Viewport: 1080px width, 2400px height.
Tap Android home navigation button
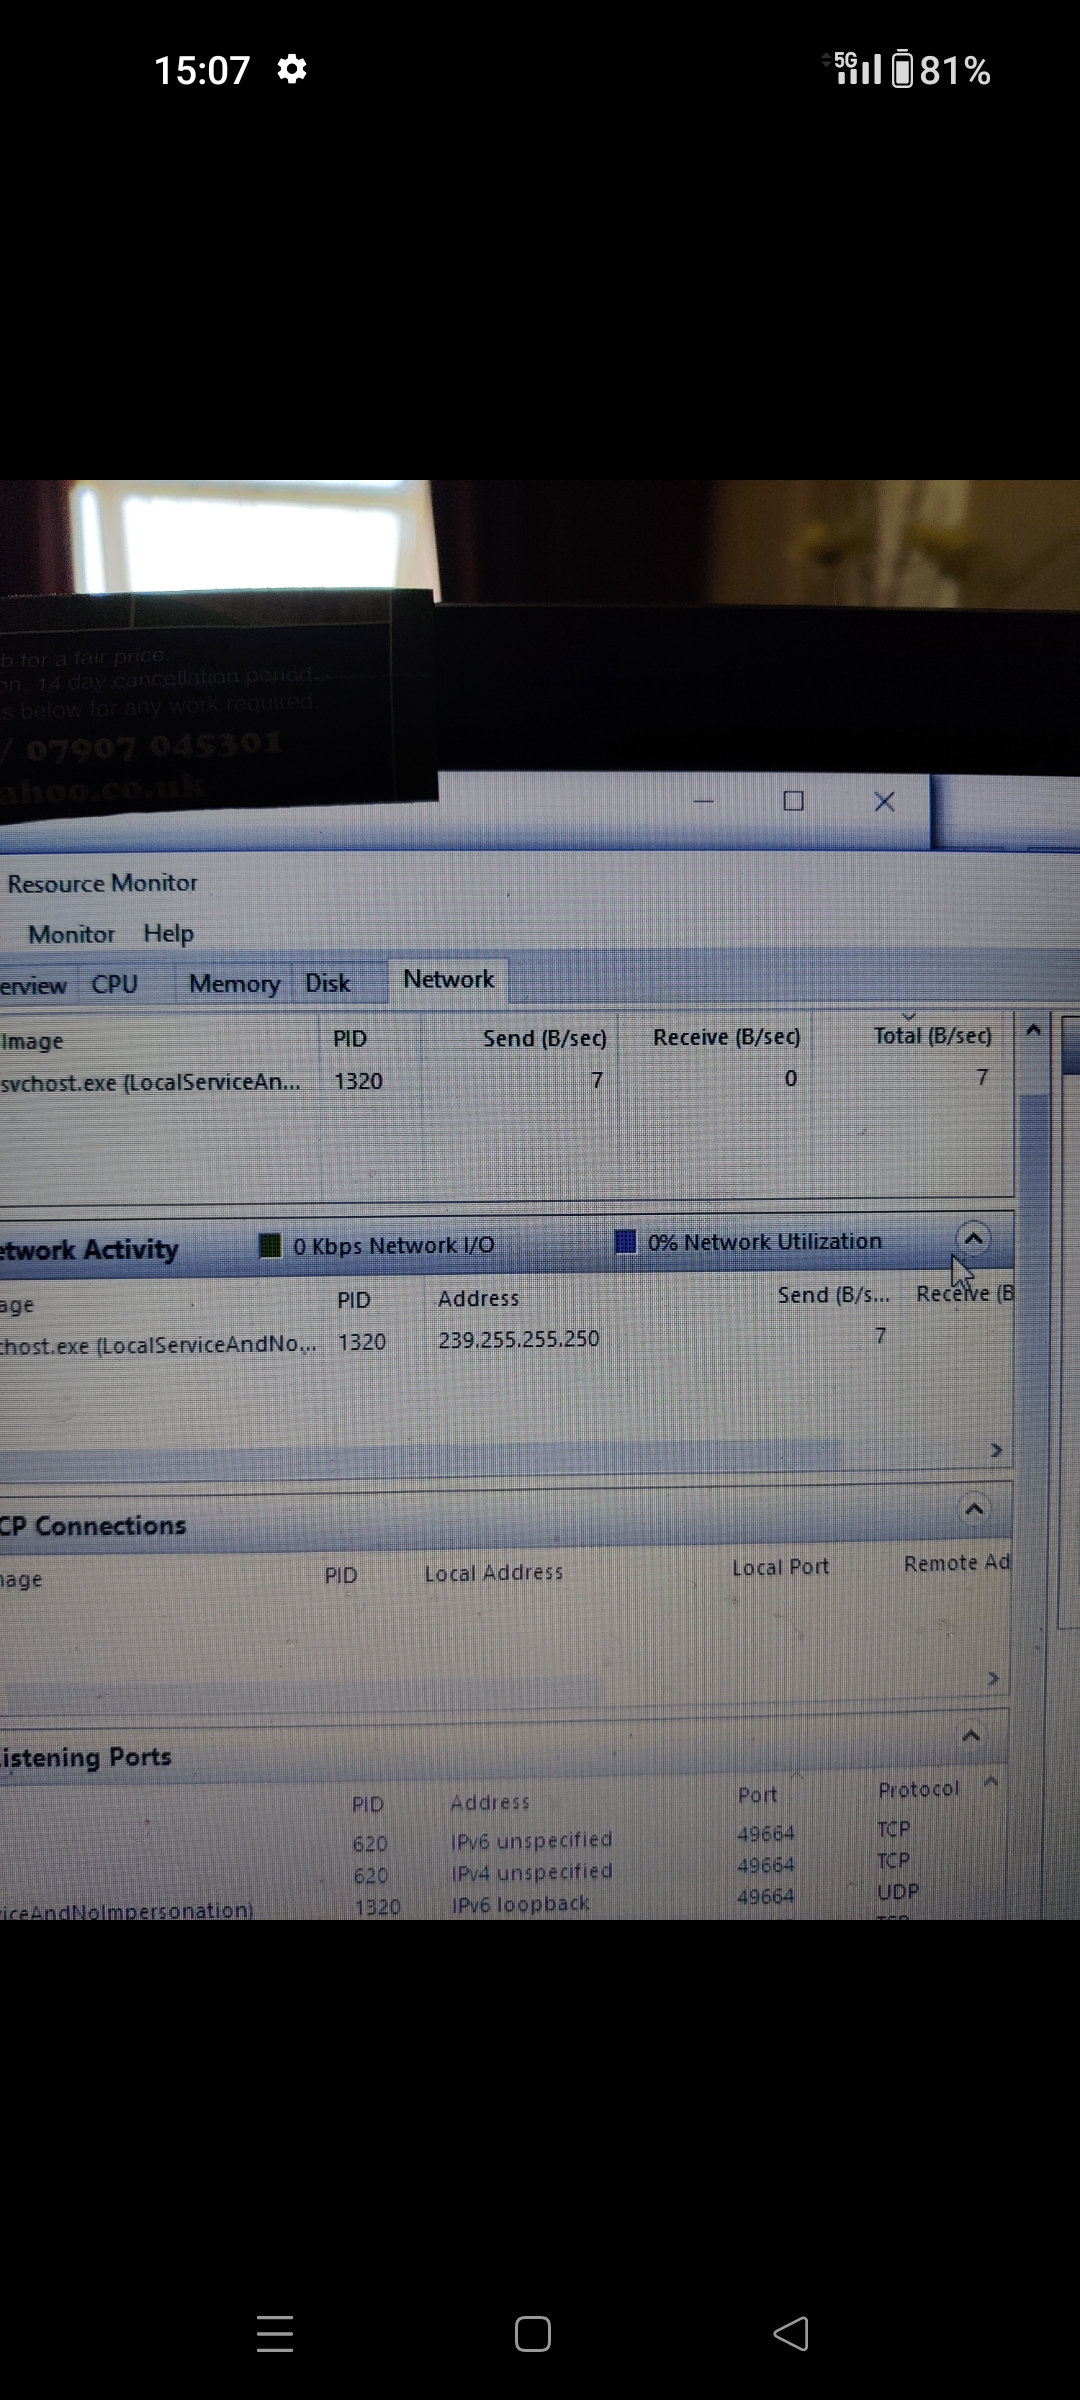(532, 2334)
